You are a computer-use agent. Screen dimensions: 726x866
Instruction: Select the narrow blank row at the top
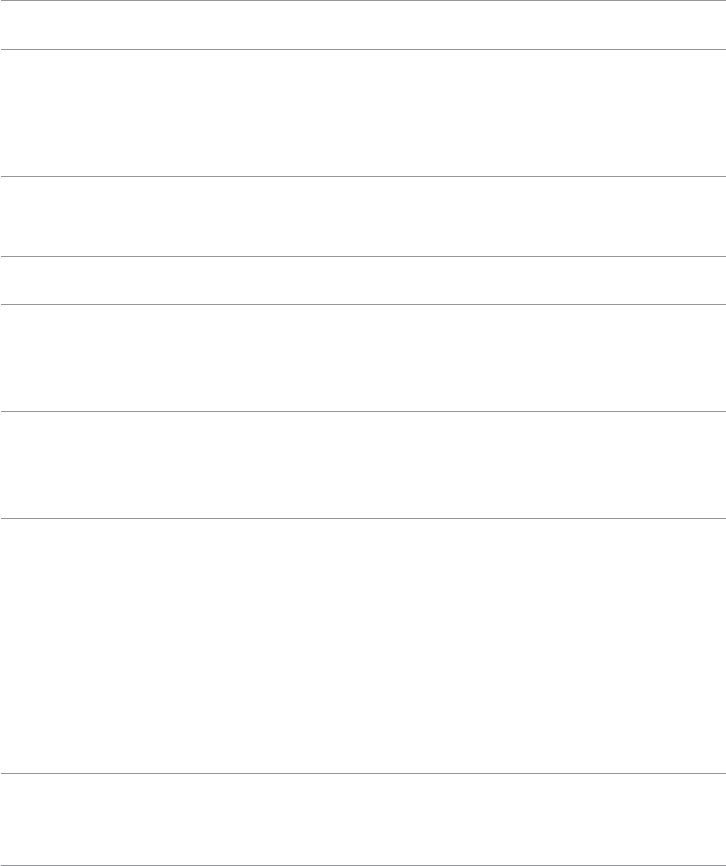tap(363, 25)
